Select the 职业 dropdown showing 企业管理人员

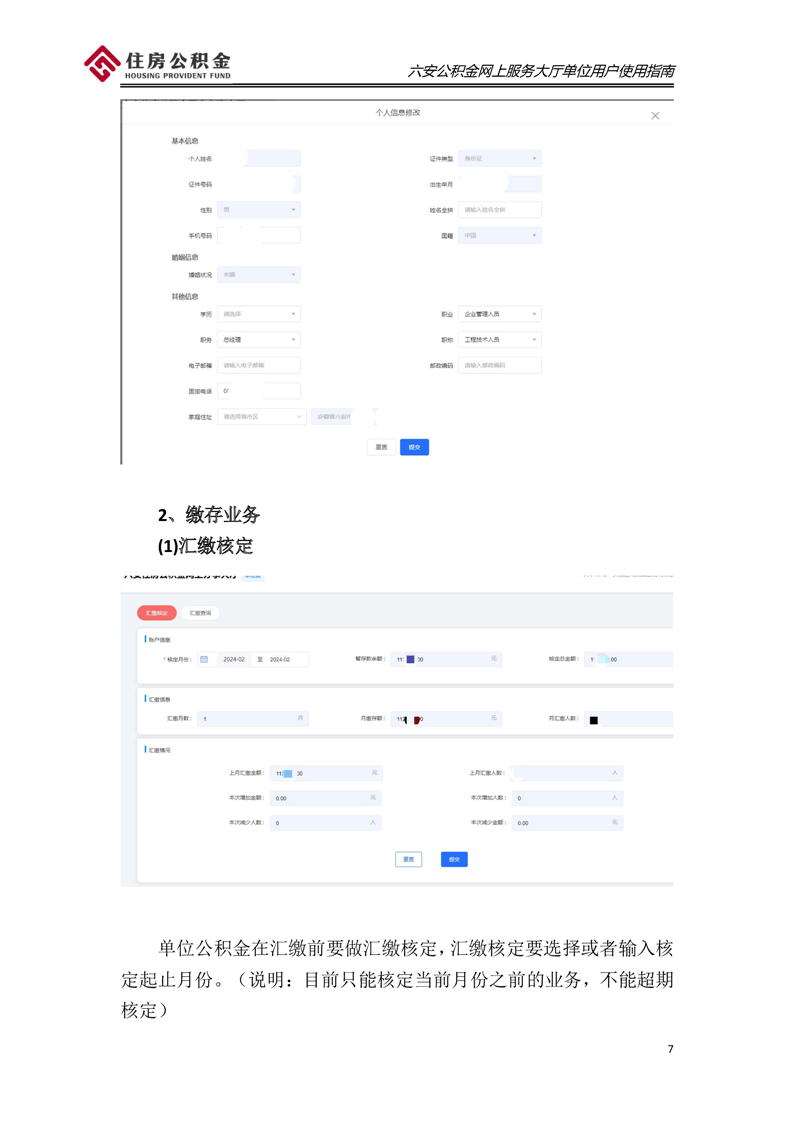(x=499, y=314)
